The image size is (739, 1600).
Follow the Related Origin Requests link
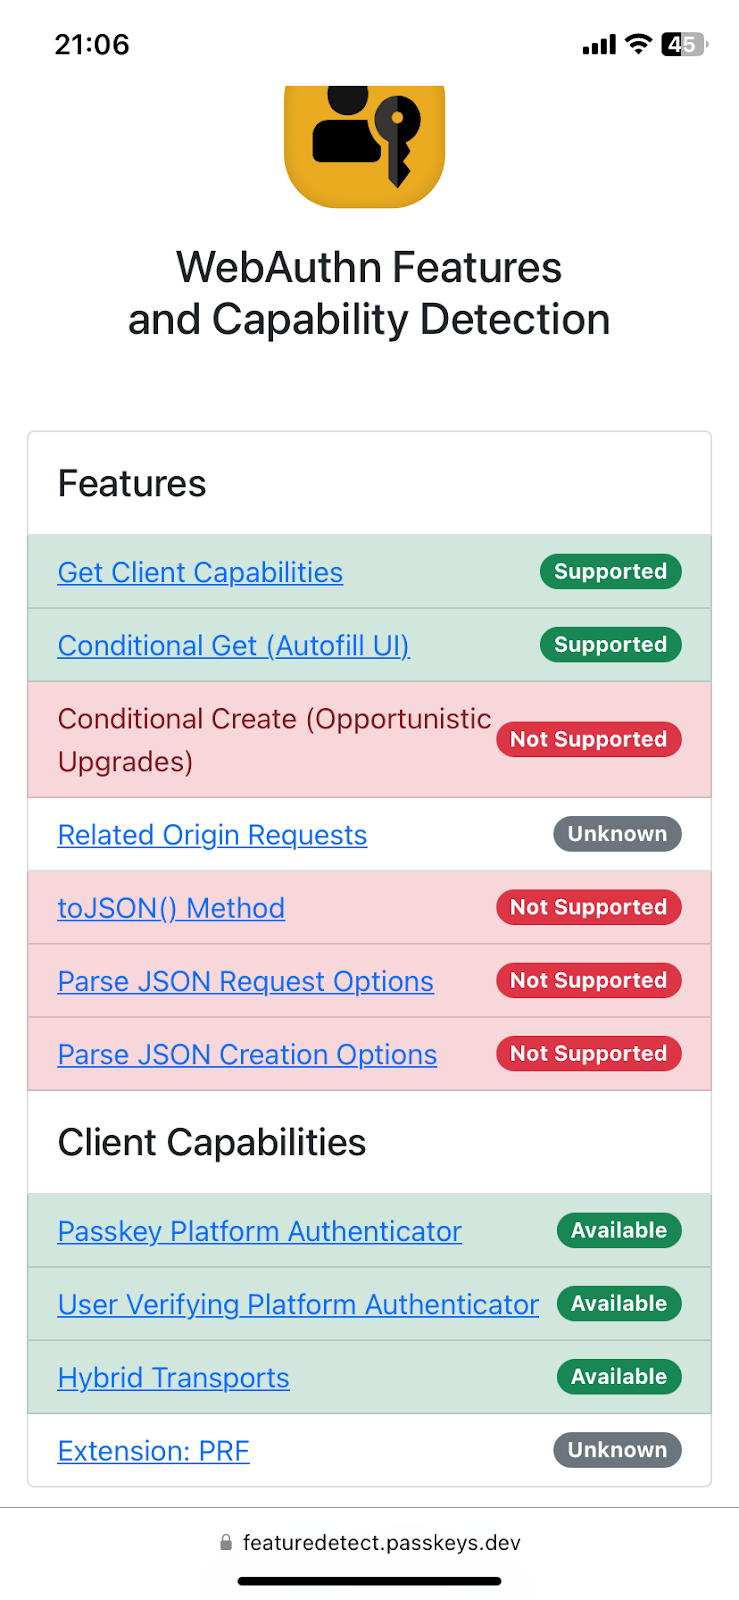212,834
